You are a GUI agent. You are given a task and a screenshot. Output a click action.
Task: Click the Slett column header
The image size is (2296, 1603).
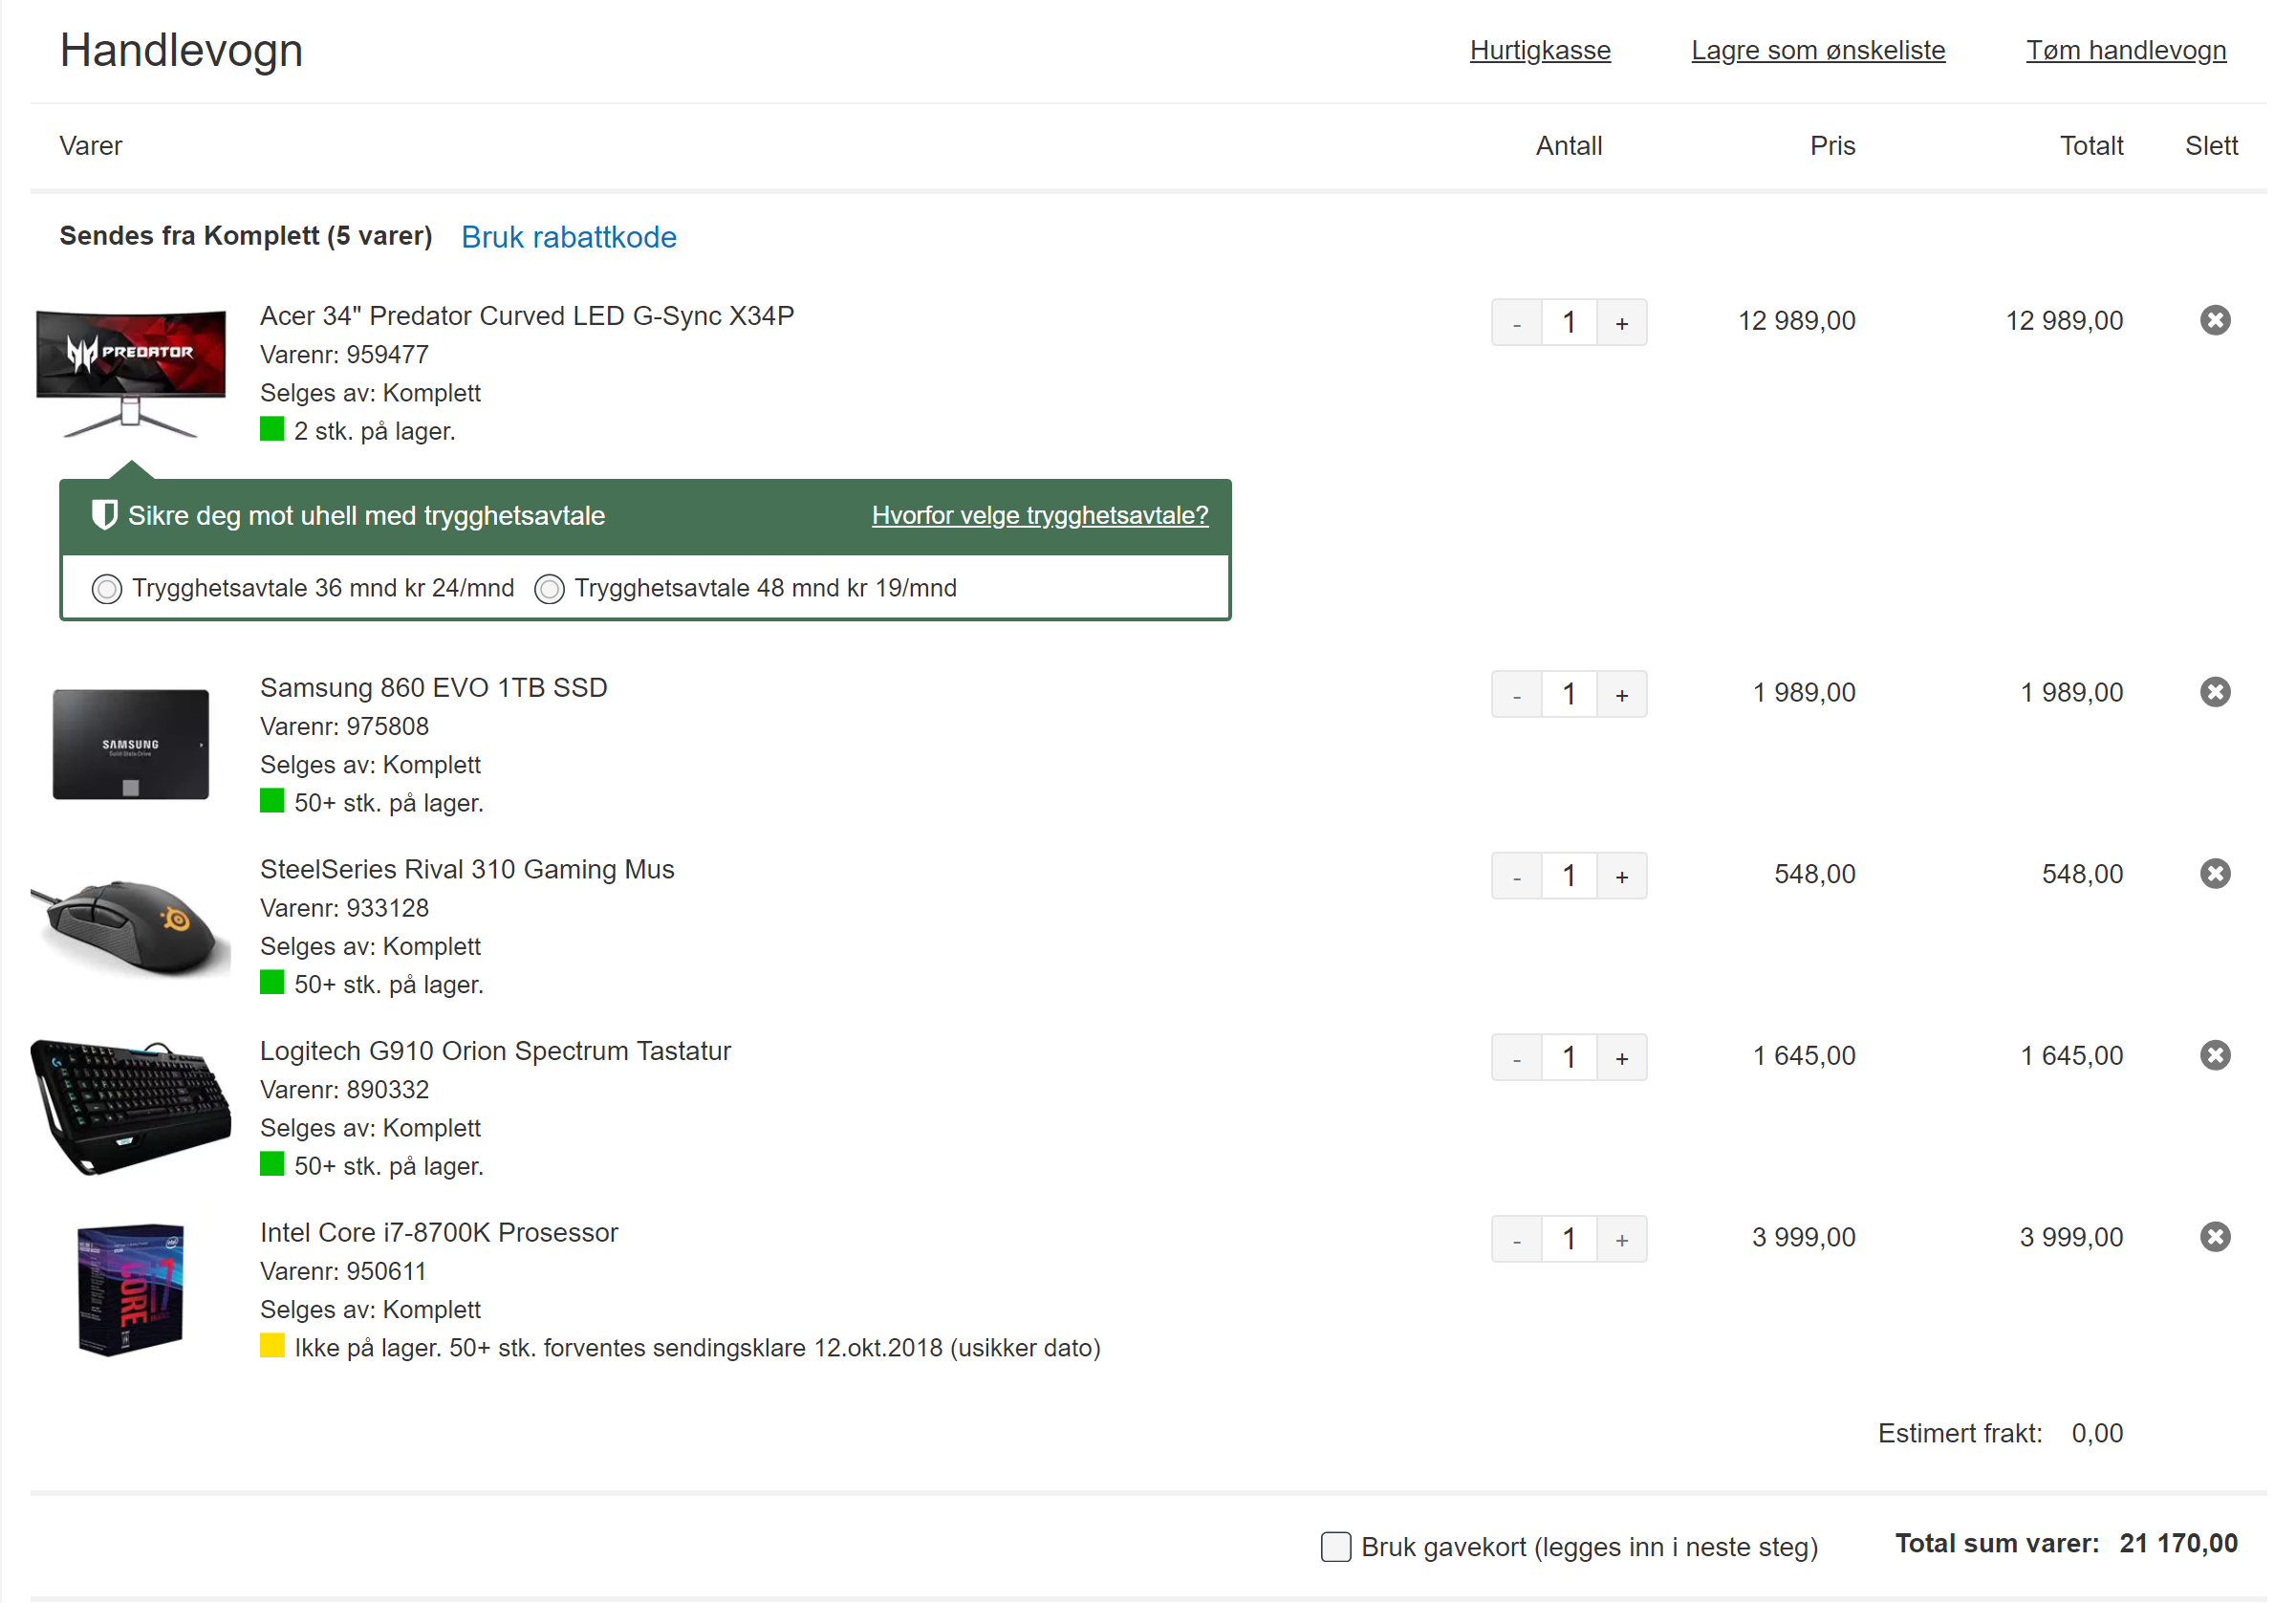(2211, 146)
